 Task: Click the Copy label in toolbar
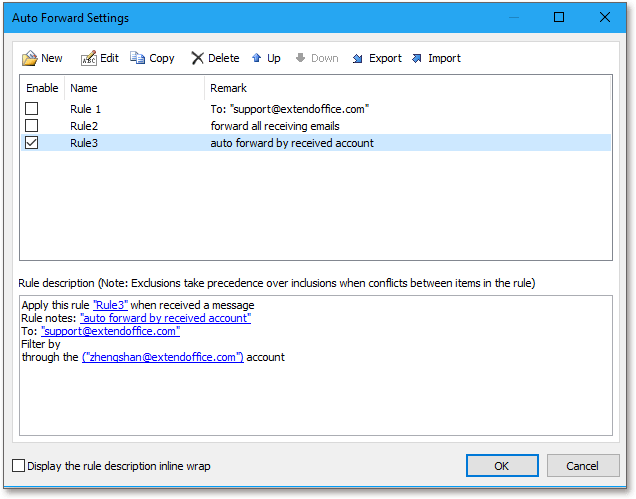[162, 58]
